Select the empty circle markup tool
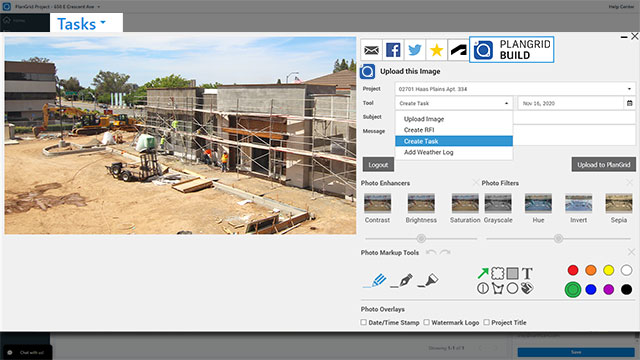Screen dimensions: 640x360 pyautogui.click(x=512, y=288)
